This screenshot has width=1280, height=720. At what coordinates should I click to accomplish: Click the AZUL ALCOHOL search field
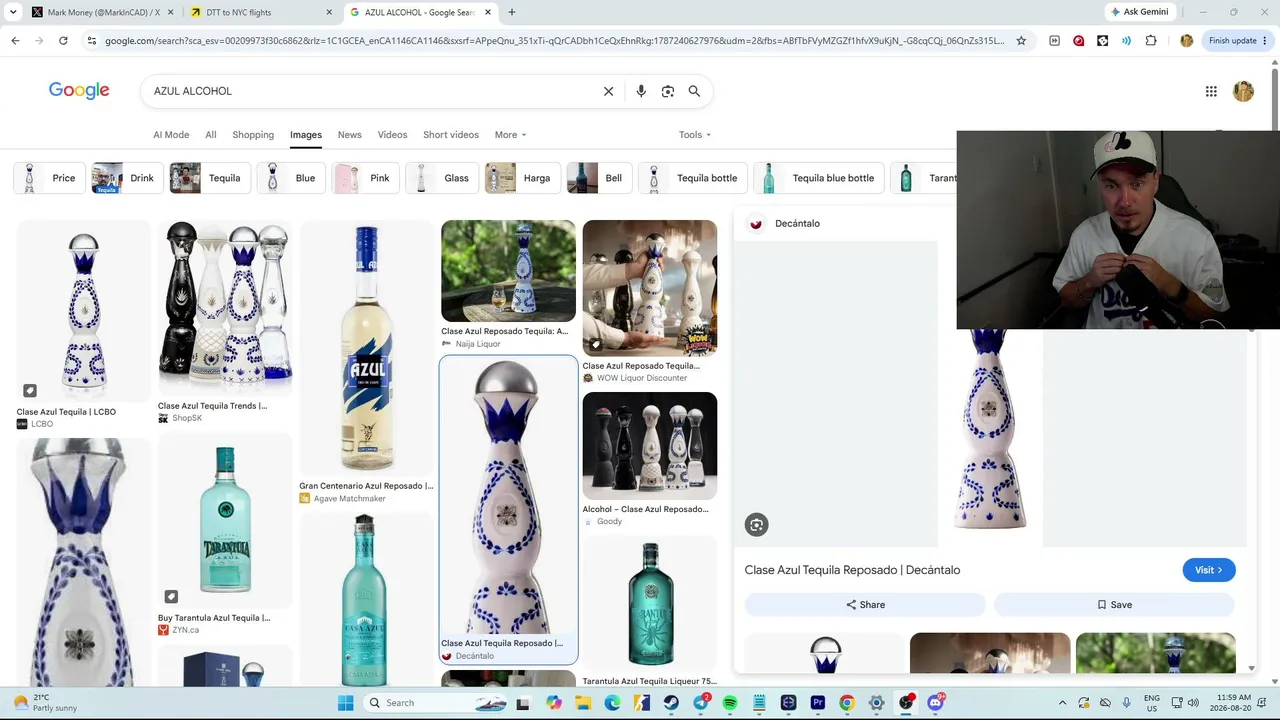point(370,91)
